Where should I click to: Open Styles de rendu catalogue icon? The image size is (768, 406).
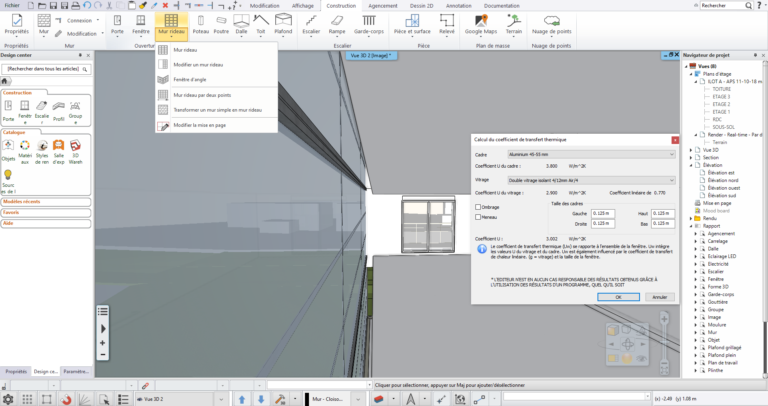[x=42, y=151]
